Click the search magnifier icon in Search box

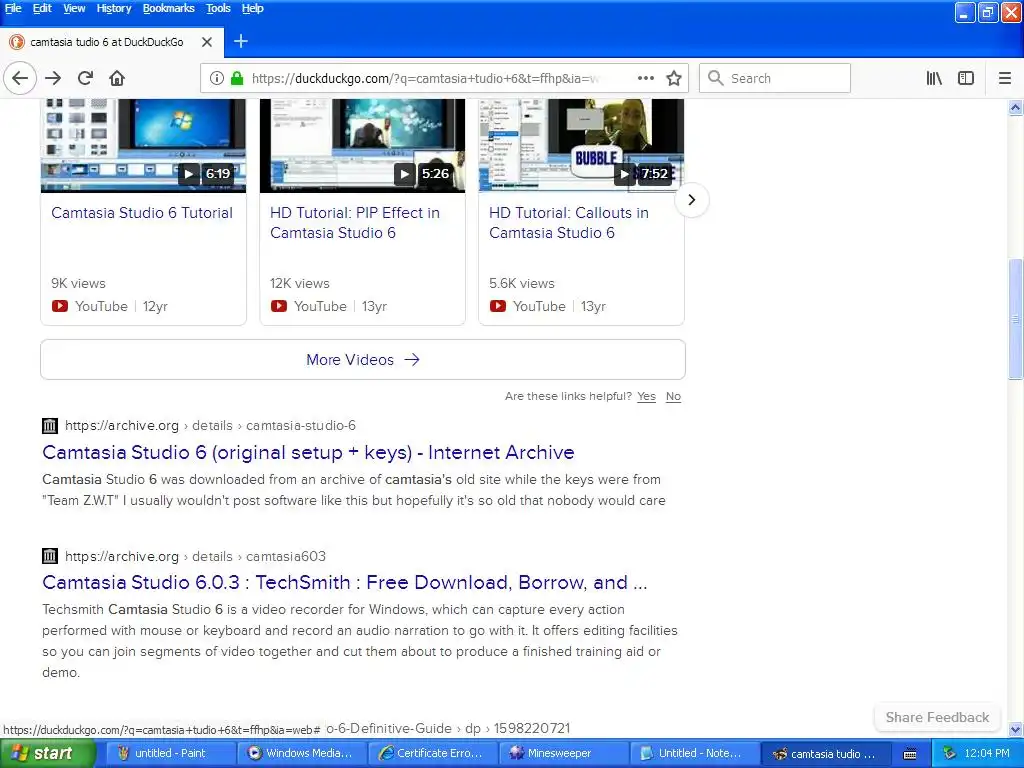[x=716, y=78]
